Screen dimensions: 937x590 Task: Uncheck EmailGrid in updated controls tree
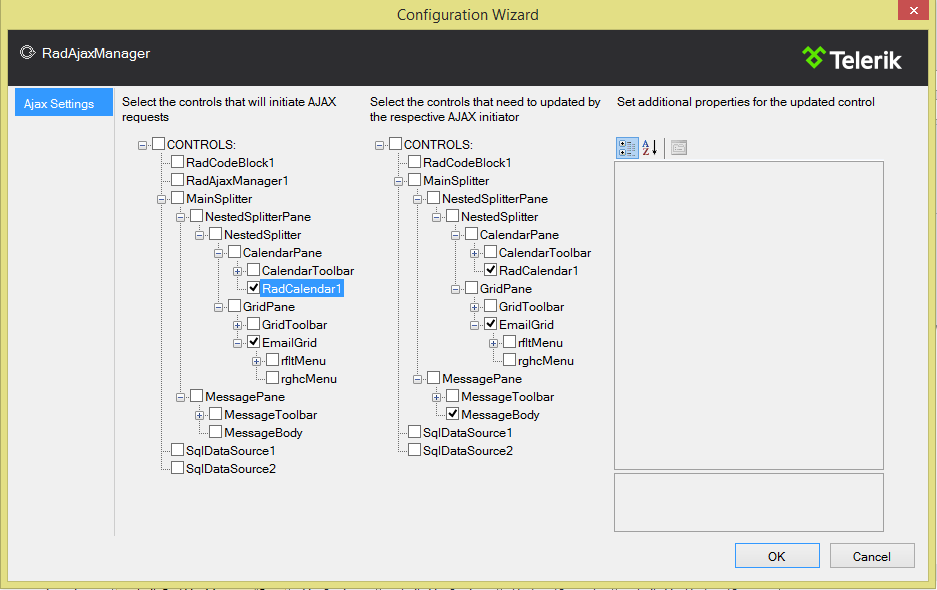click(x=491, y=324)
